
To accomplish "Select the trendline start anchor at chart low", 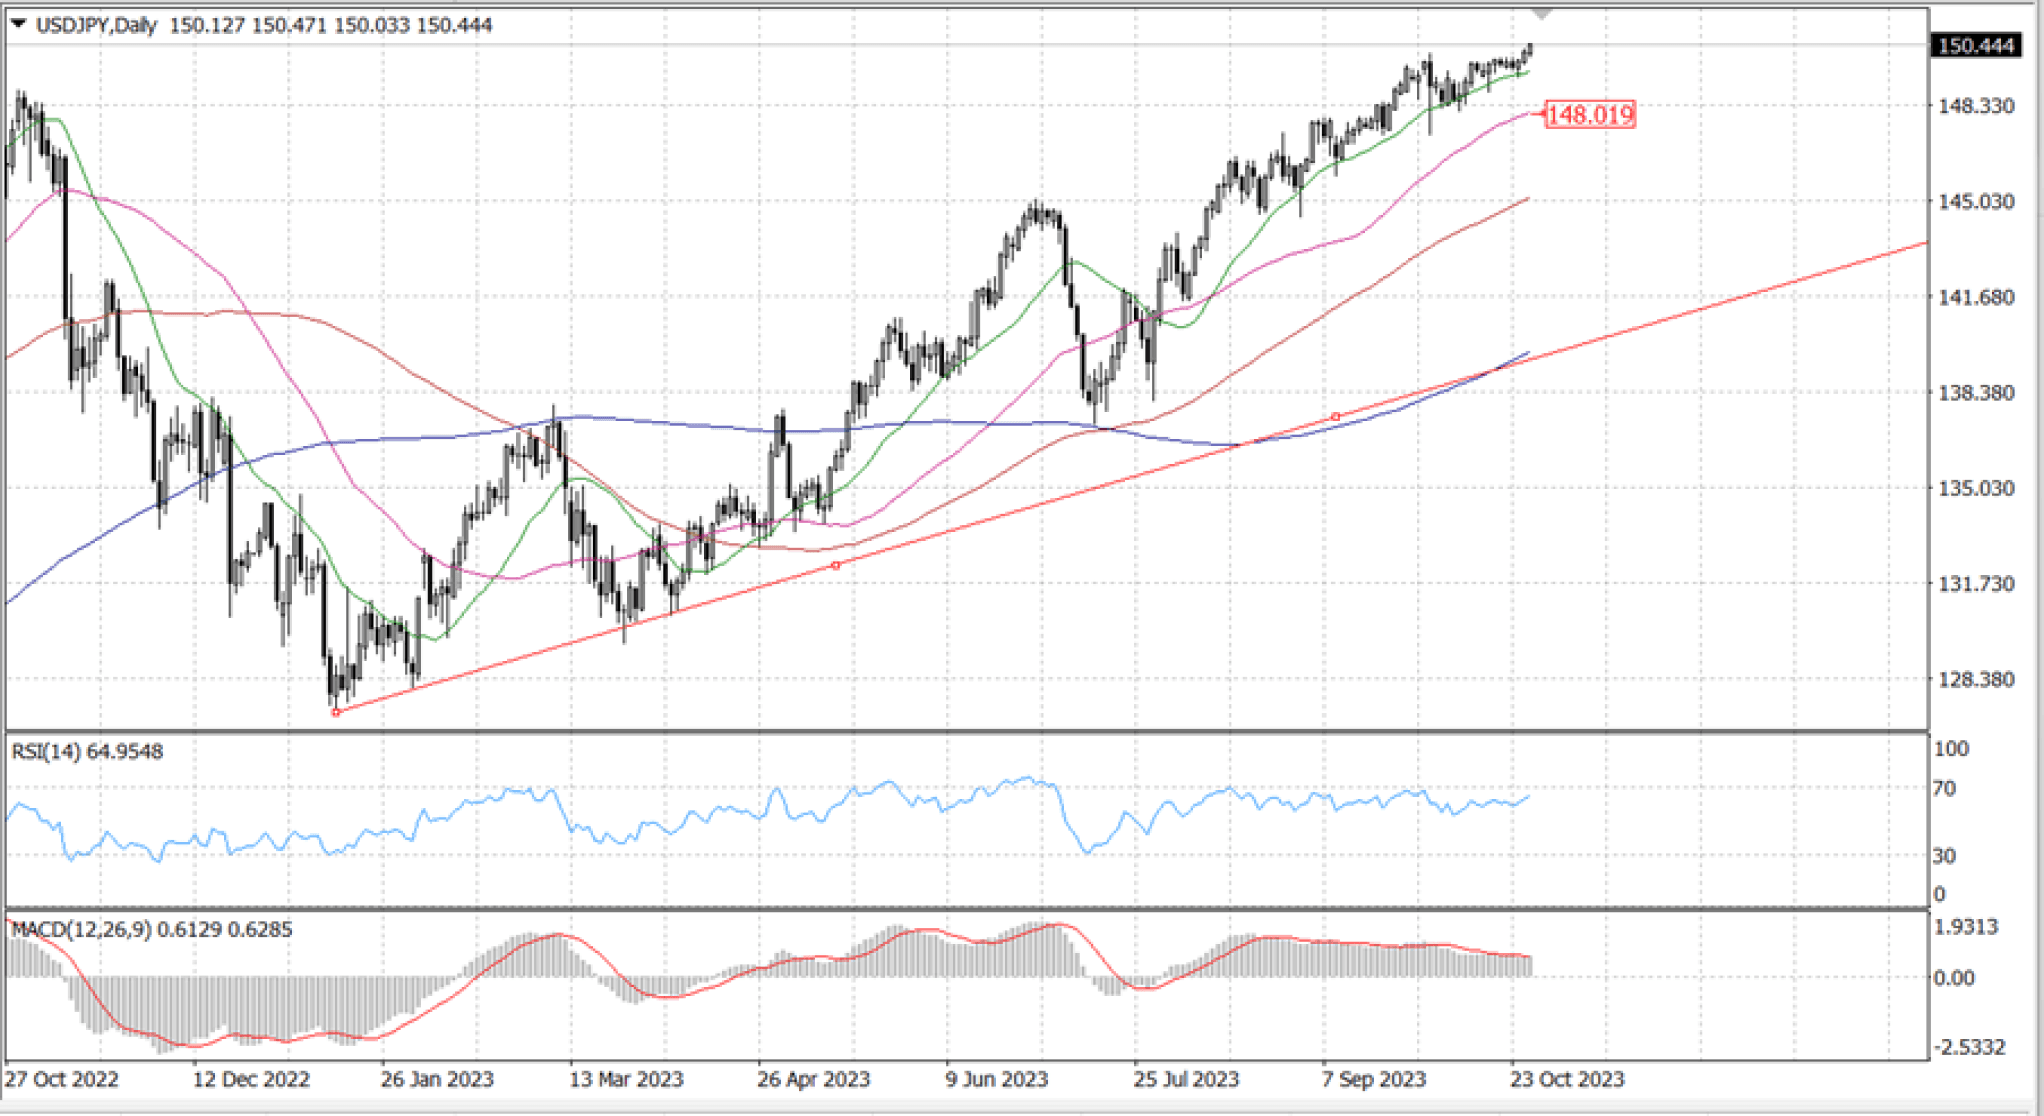I will [336, 712].
